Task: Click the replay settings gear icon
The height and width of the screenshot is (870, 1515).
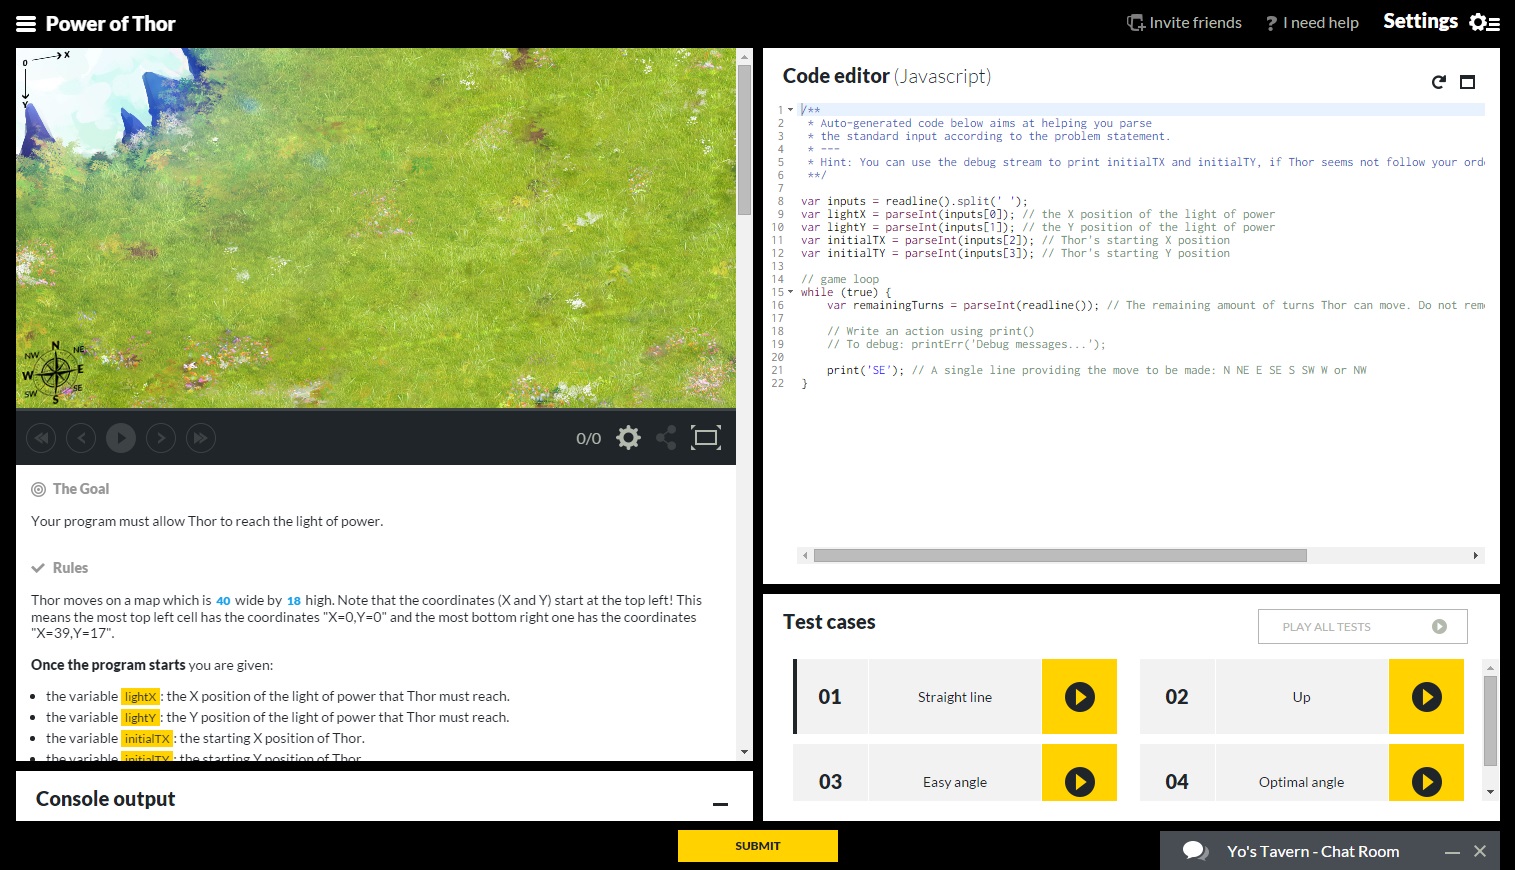Action: pos(628,437)
